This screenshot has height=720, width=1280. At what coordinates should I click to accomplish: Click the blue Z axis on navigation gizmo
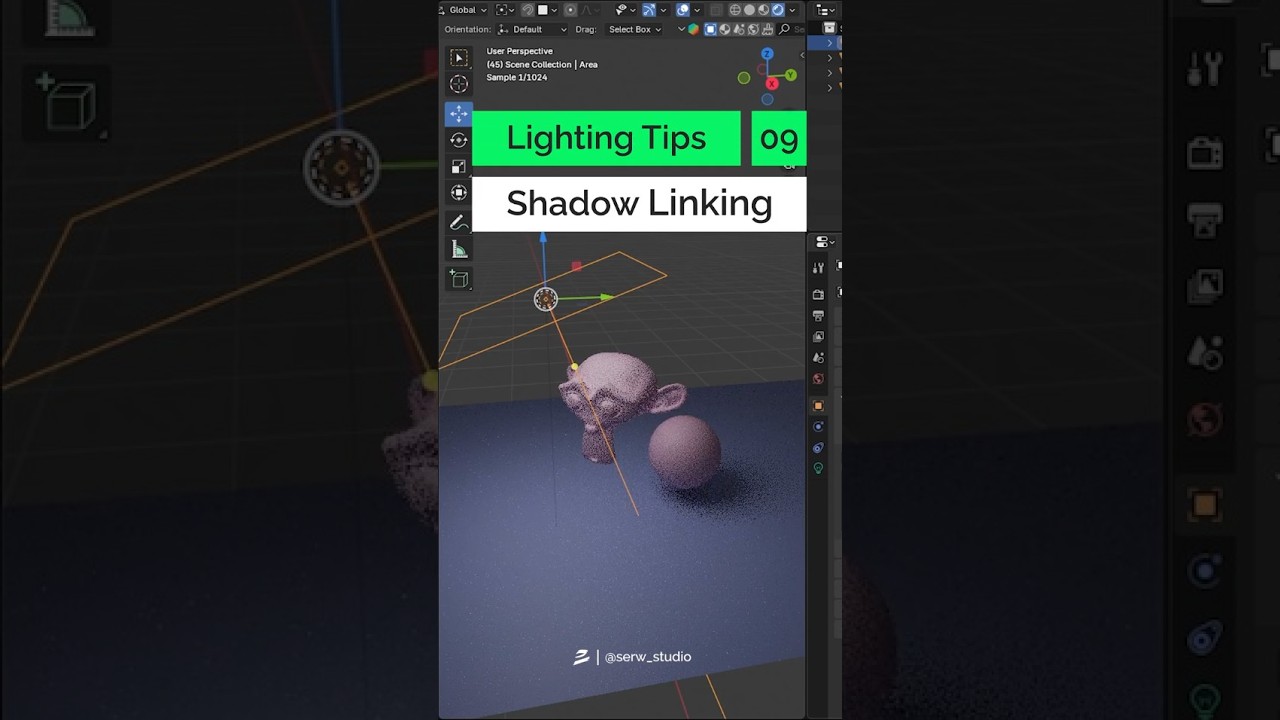(767, 54)
